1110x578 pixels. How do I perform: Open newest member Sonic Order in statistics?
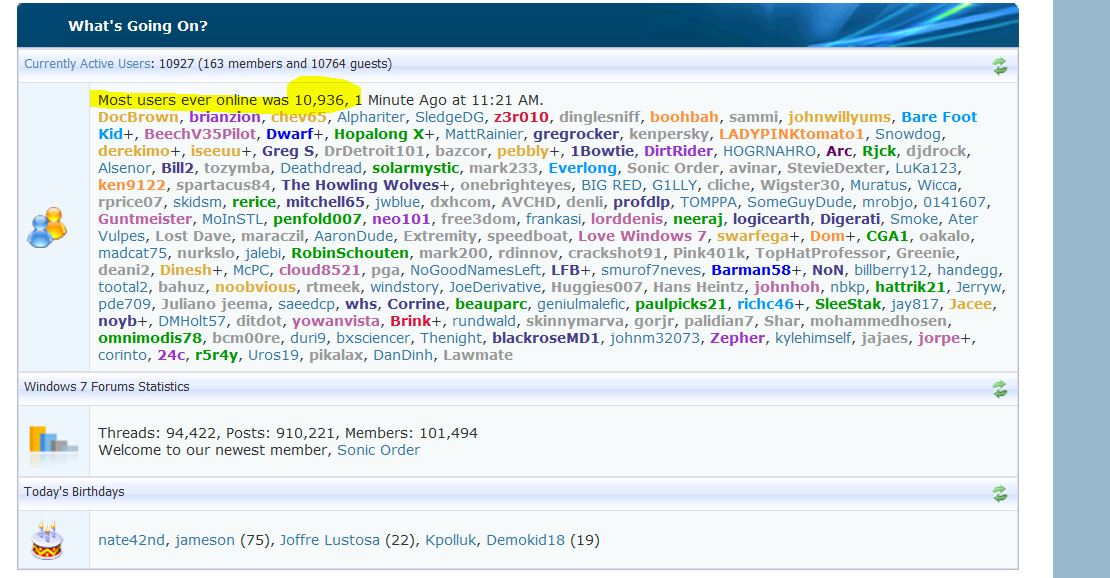pos(378,450)
